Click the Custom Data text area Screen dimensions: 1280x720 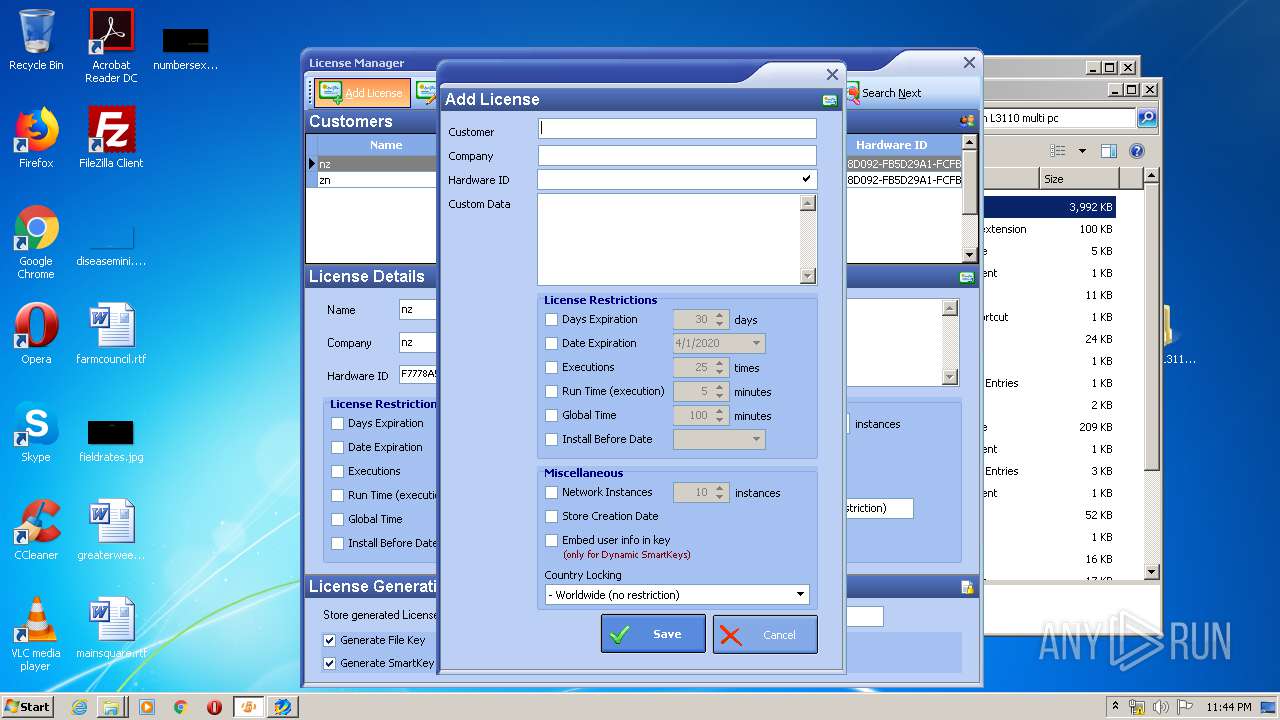tap(669, 240)
